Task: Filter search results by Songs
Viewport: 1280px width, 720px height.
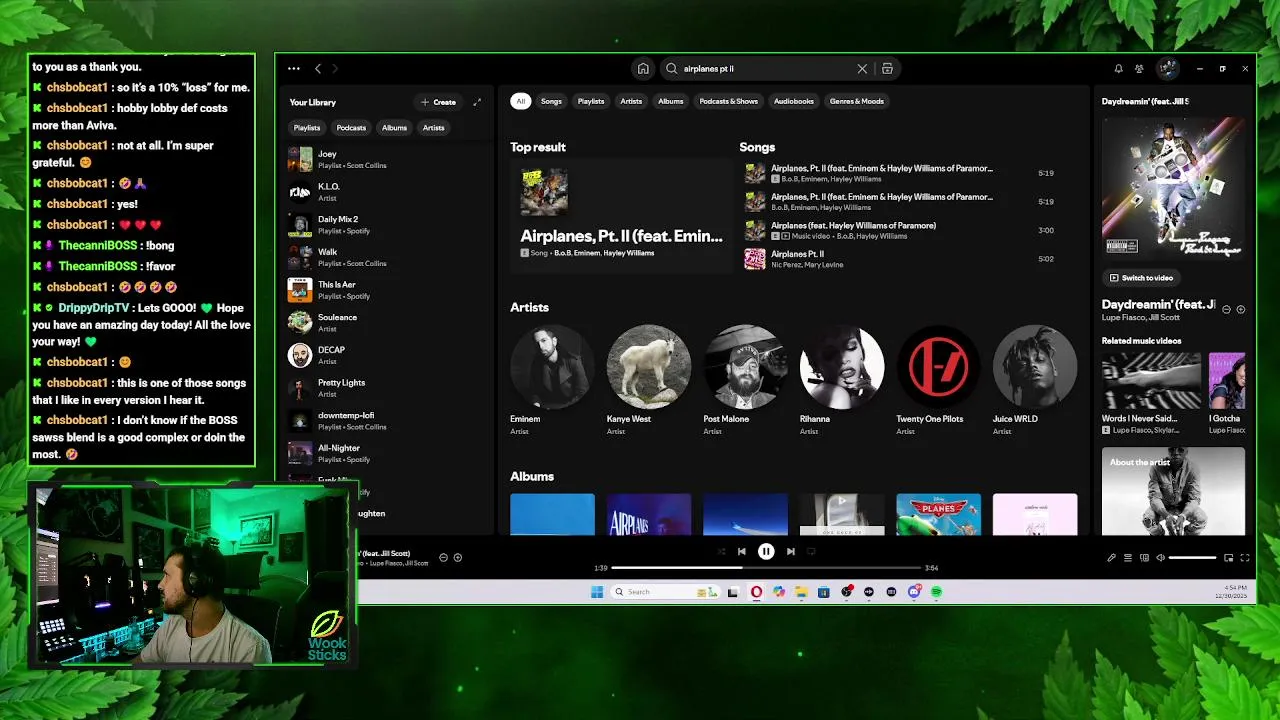Action: pyautogui.click(x=551, y=101)
